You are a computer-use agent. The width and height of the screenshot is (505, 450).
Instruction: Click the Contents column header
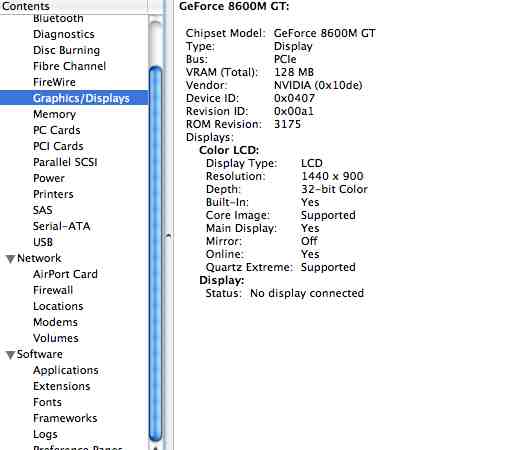click(x=74, y=6)
